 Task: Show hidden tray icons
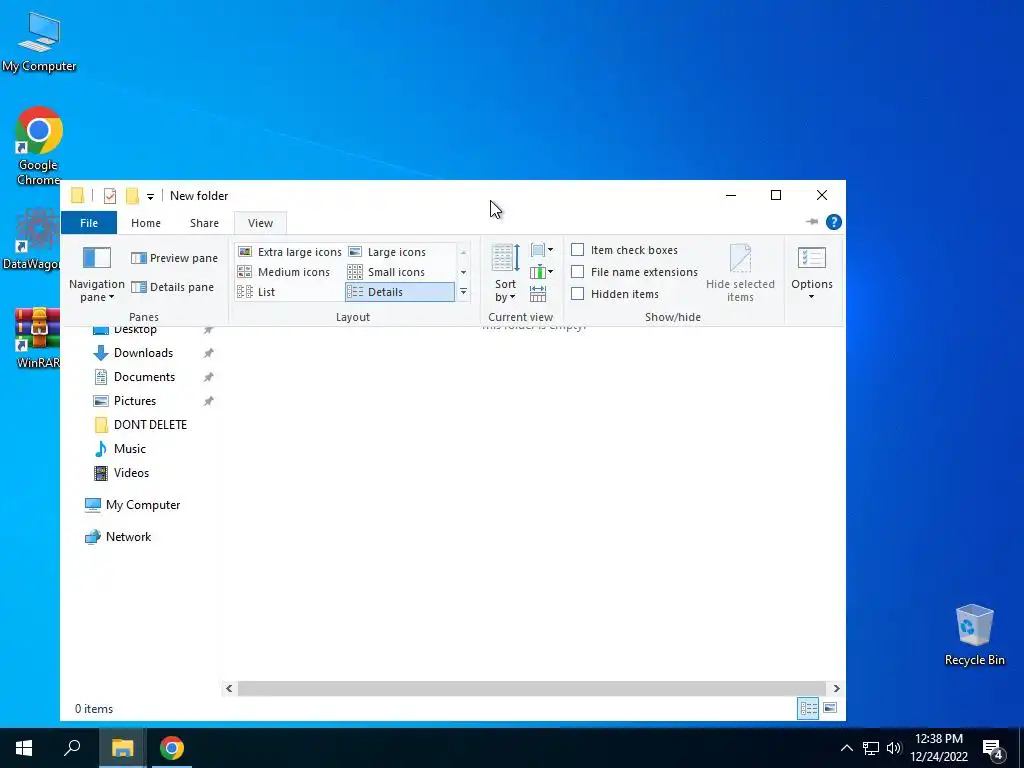coord(846,748)
